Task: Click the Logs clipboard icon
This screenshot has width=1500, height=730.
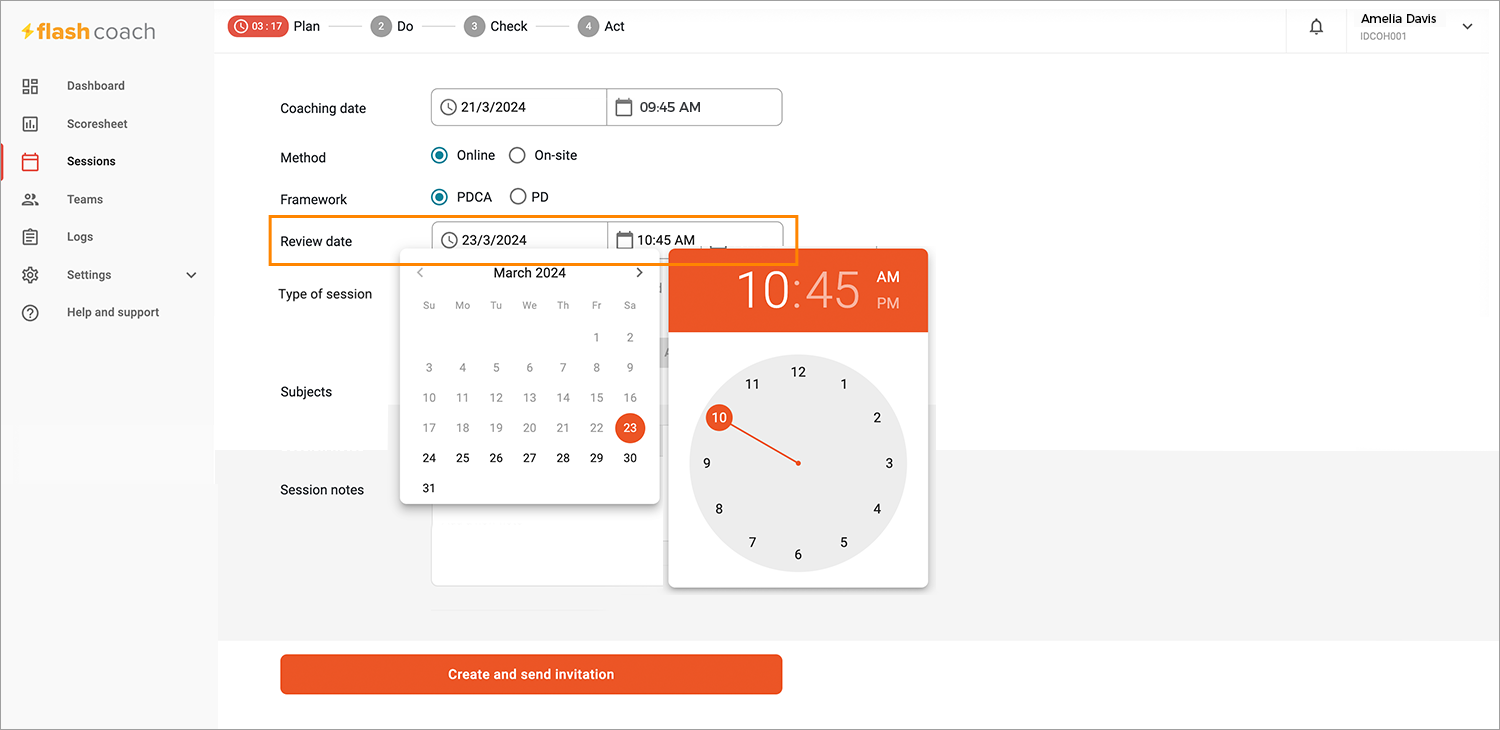Action: 30,237
